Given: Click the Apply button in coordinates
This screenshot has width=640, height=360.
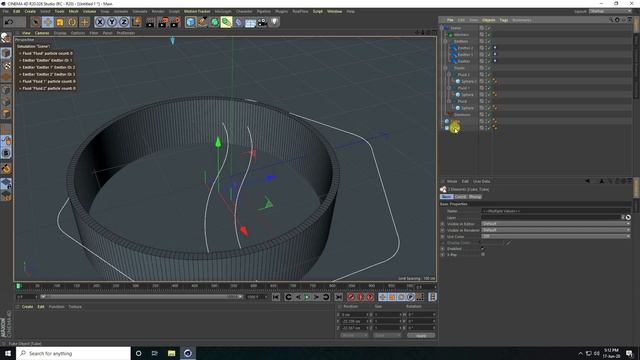Looking at the screenshot, I should click(x=421, y=336).
